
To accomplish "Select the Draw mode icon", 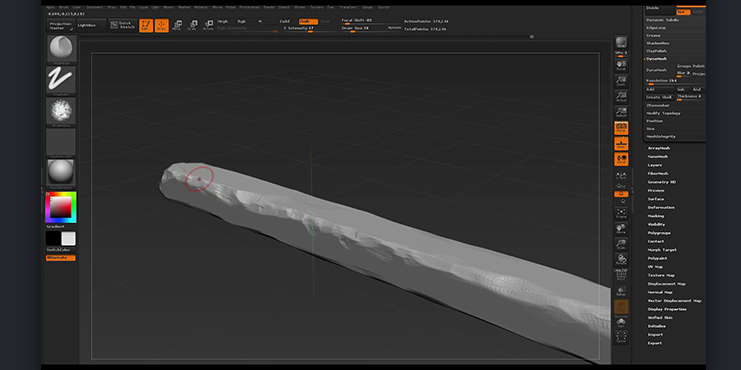I will point(162,26).
